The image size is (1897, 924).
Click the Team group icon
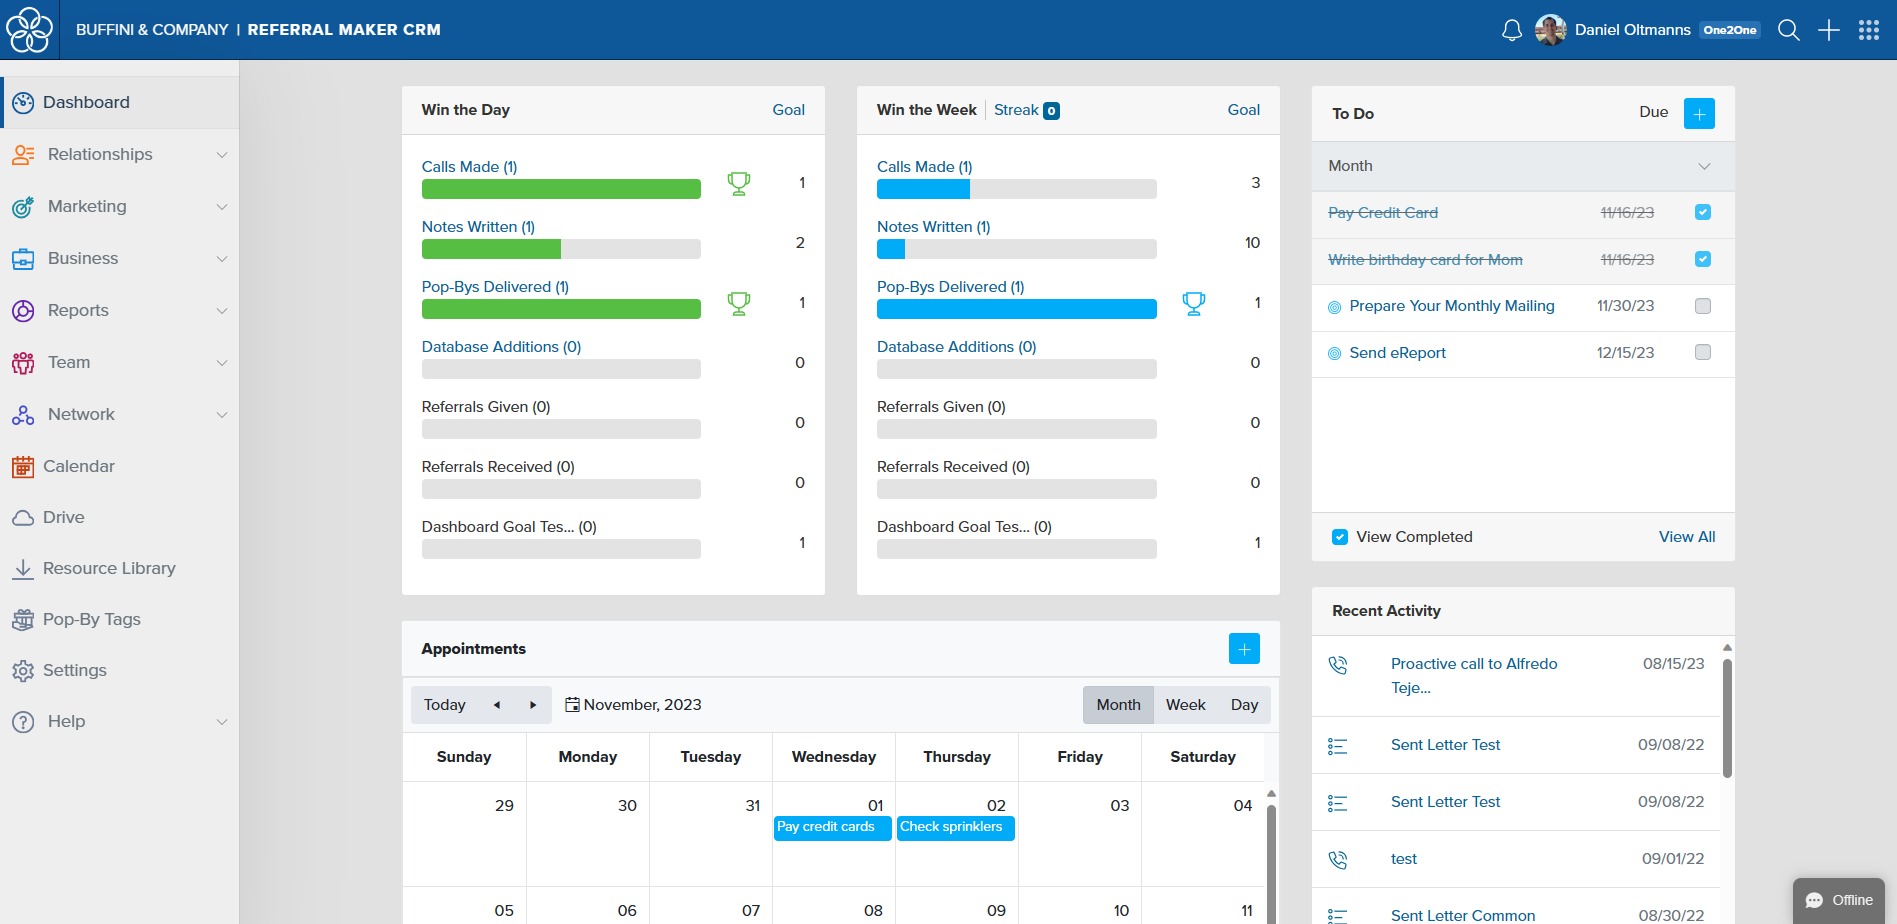23,362
